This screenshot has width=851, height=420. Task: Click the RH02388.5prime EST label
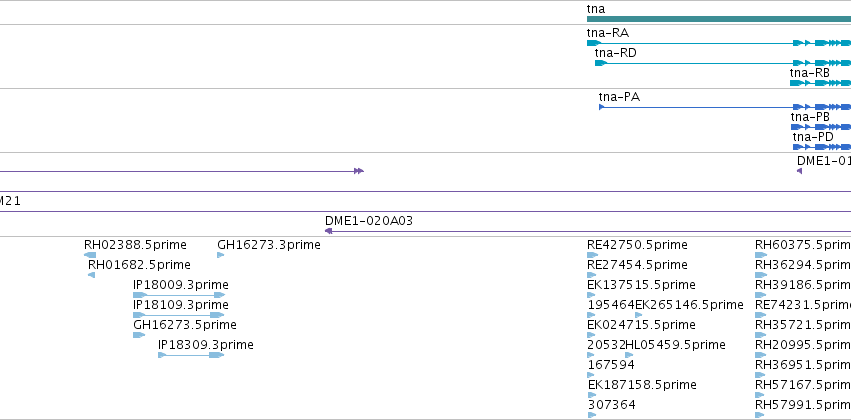(x=135, y=245)
